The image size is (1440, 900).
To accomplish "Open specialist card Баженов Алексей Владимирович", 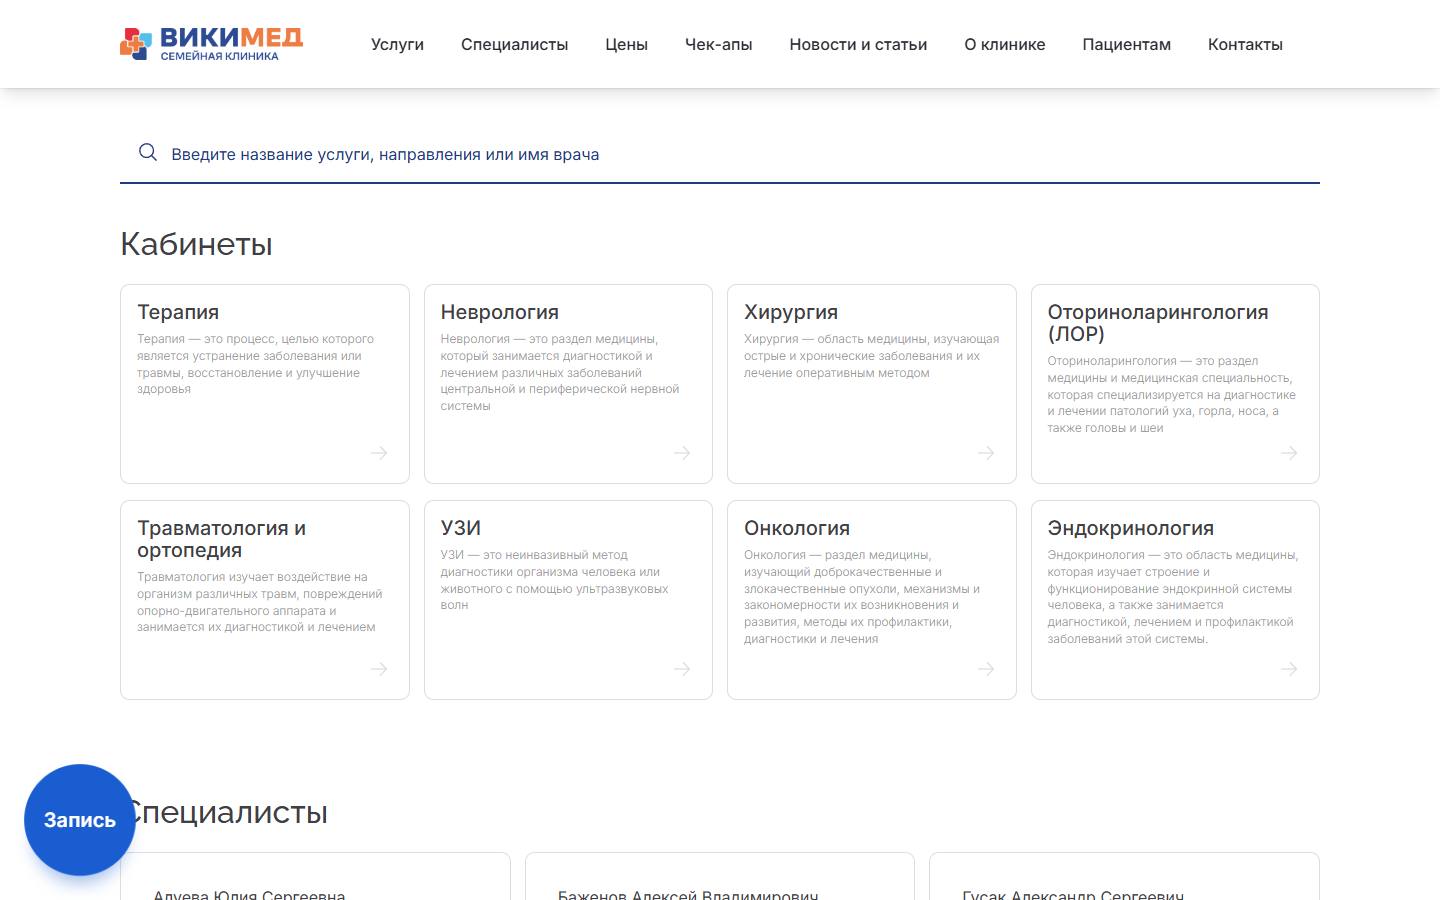I will coord(720,877).
